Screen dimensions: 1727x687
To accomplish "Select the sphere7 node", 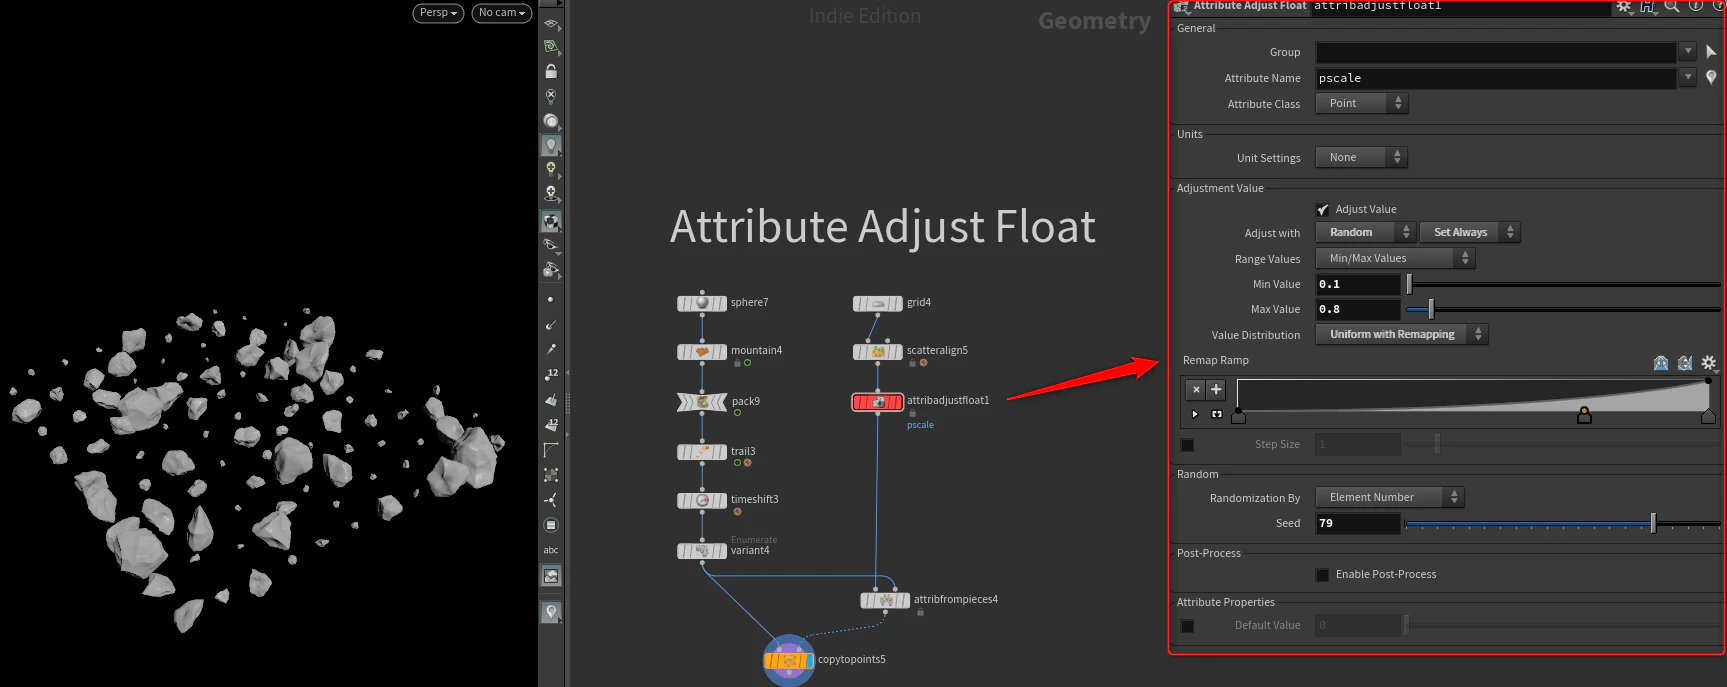I will 702,303.
